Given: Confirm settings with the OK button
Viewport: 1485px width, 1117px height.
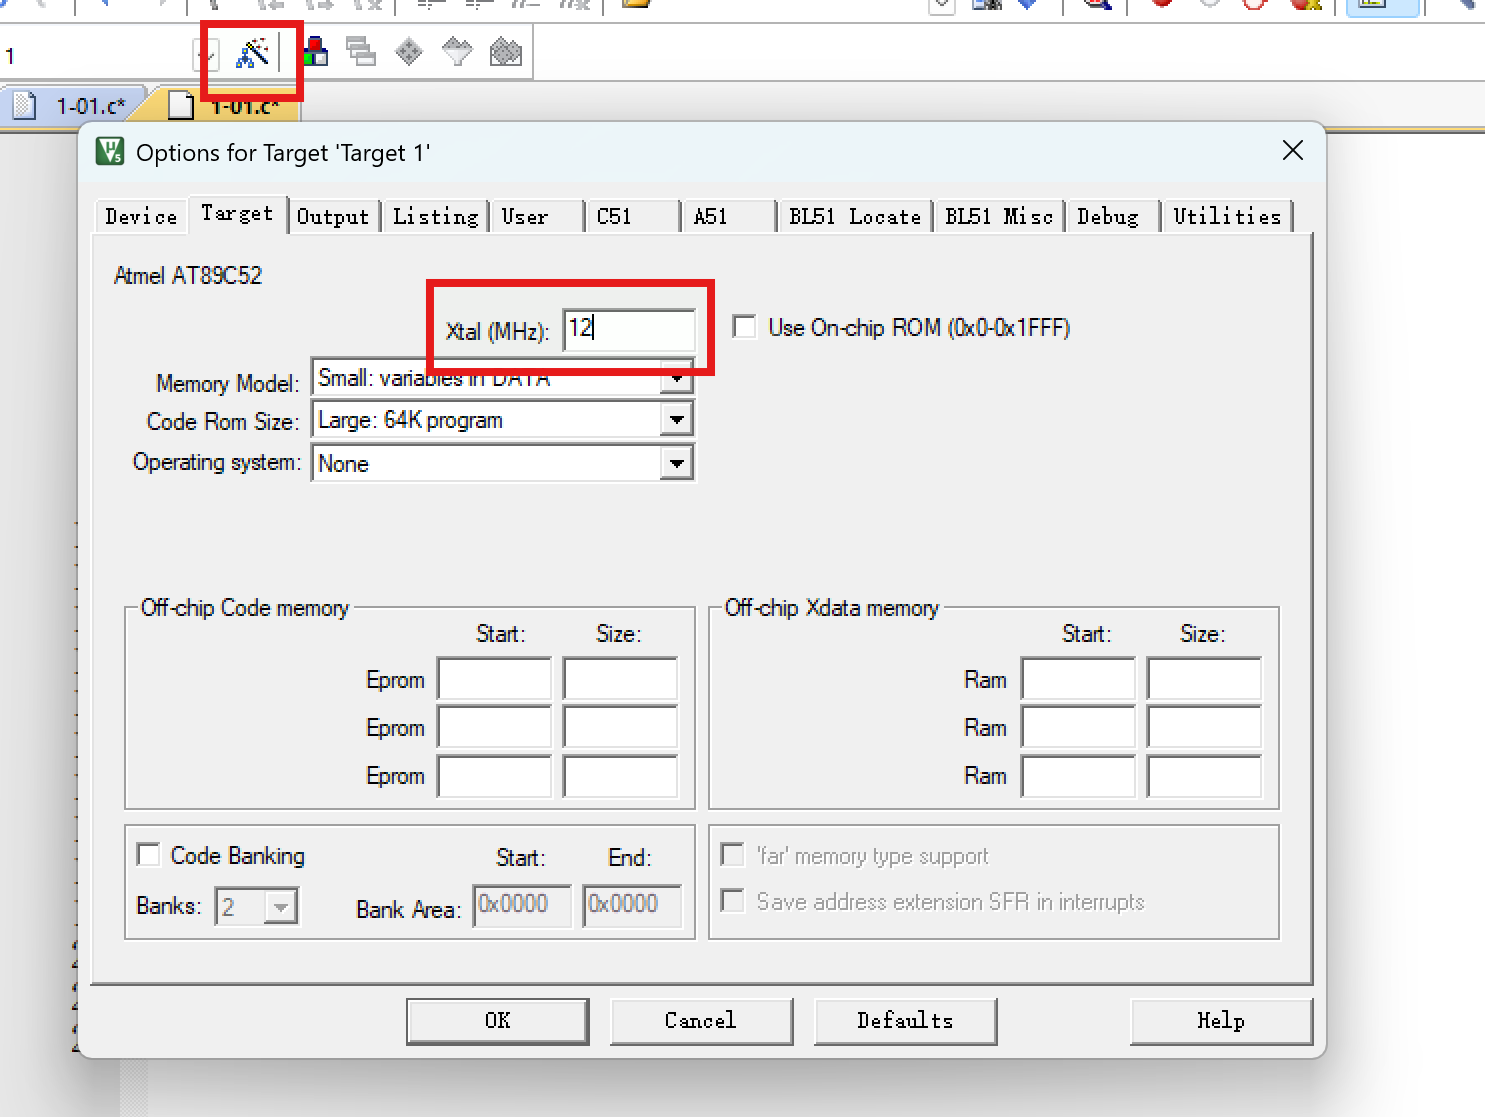Looking at the screenshot, I should [x=497, y=1021].
